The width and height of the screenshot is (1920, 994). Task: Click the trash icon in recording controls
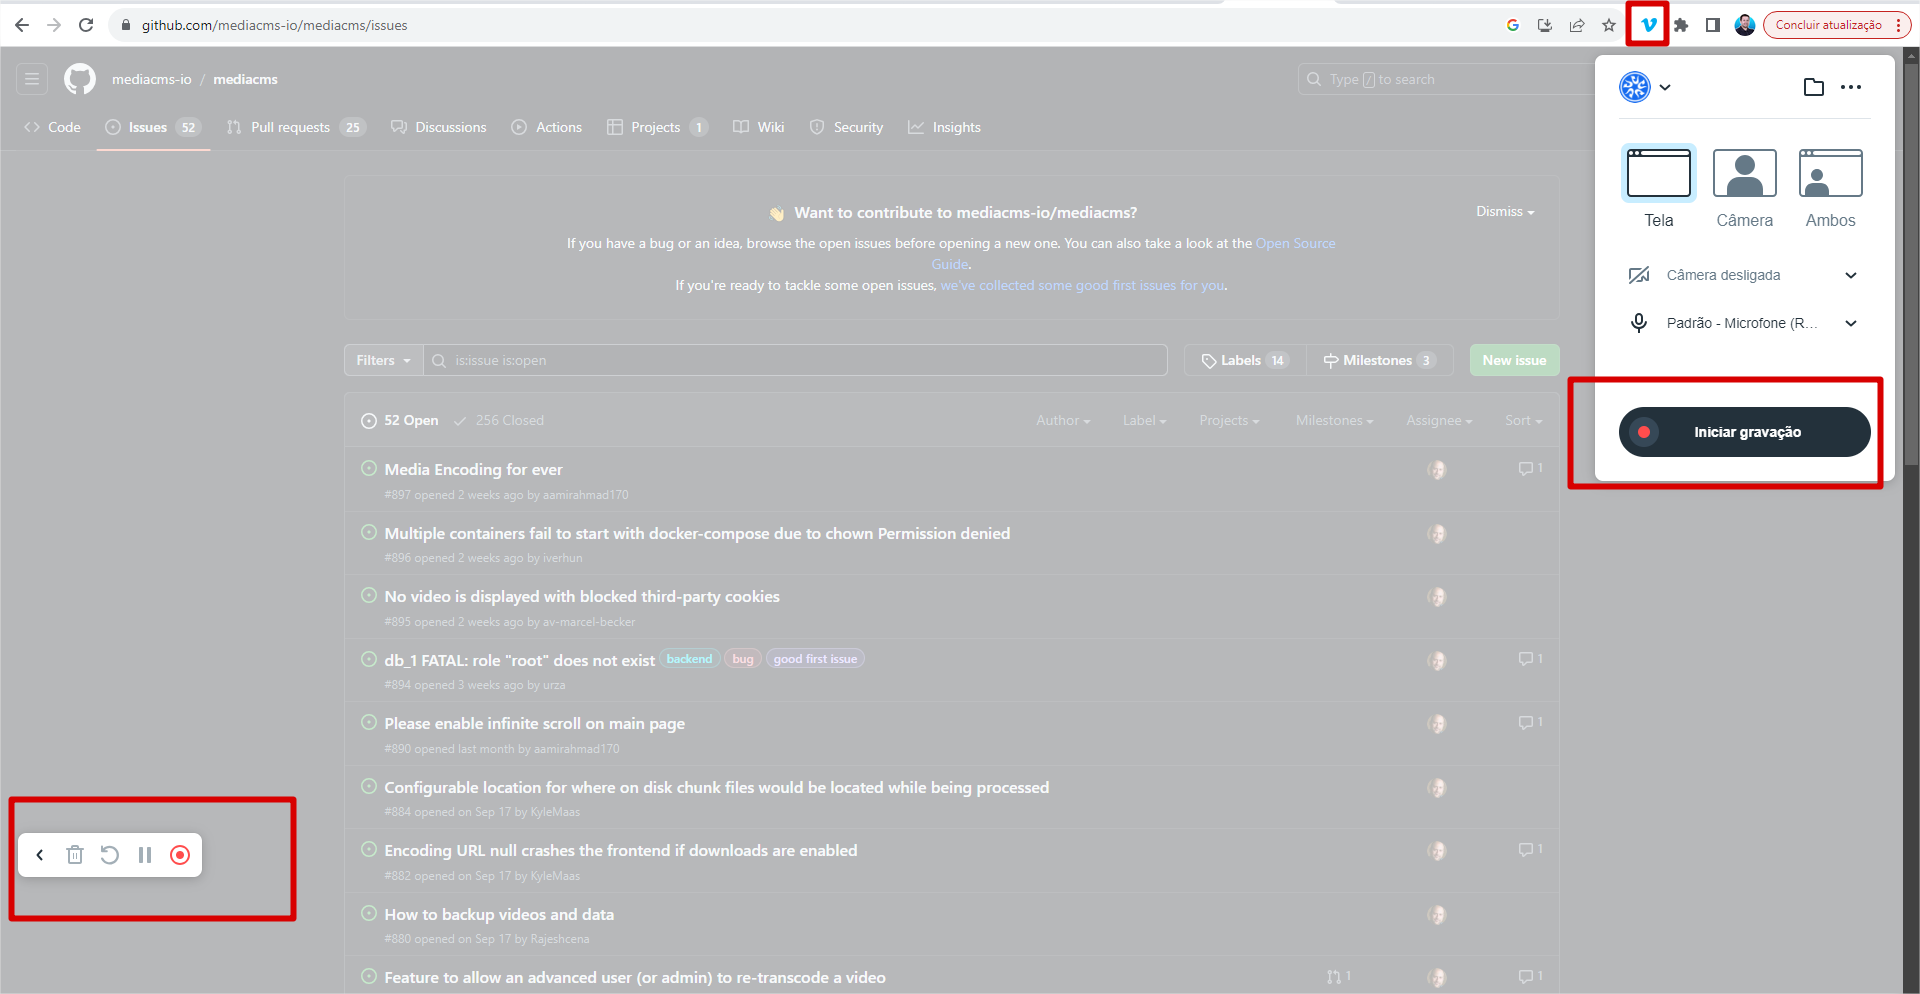coord(75,855)
